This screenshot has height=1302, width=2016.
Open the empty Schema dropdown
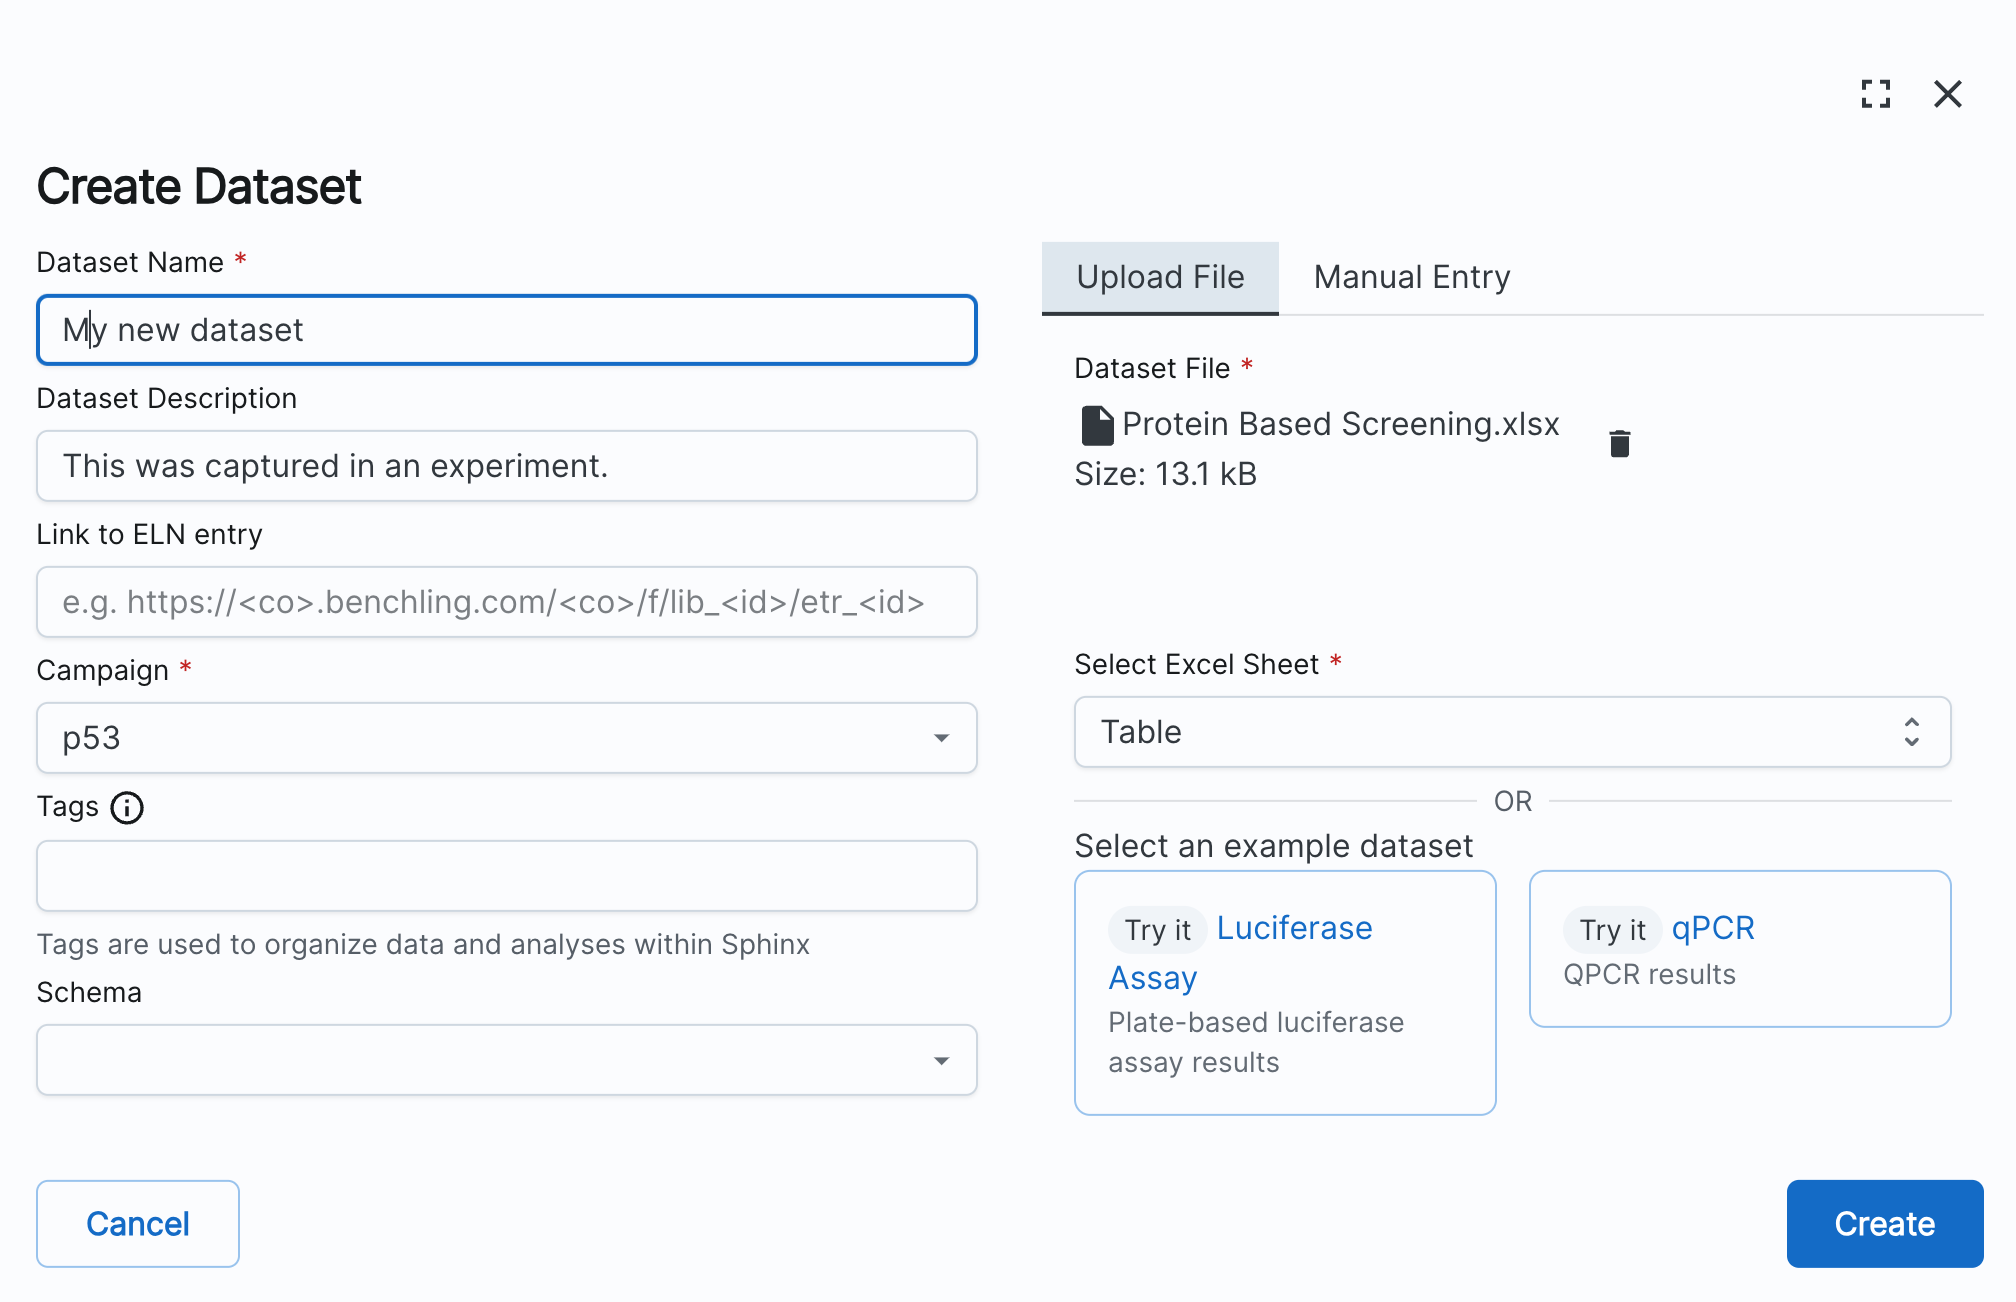click(x=506, y=1060)
